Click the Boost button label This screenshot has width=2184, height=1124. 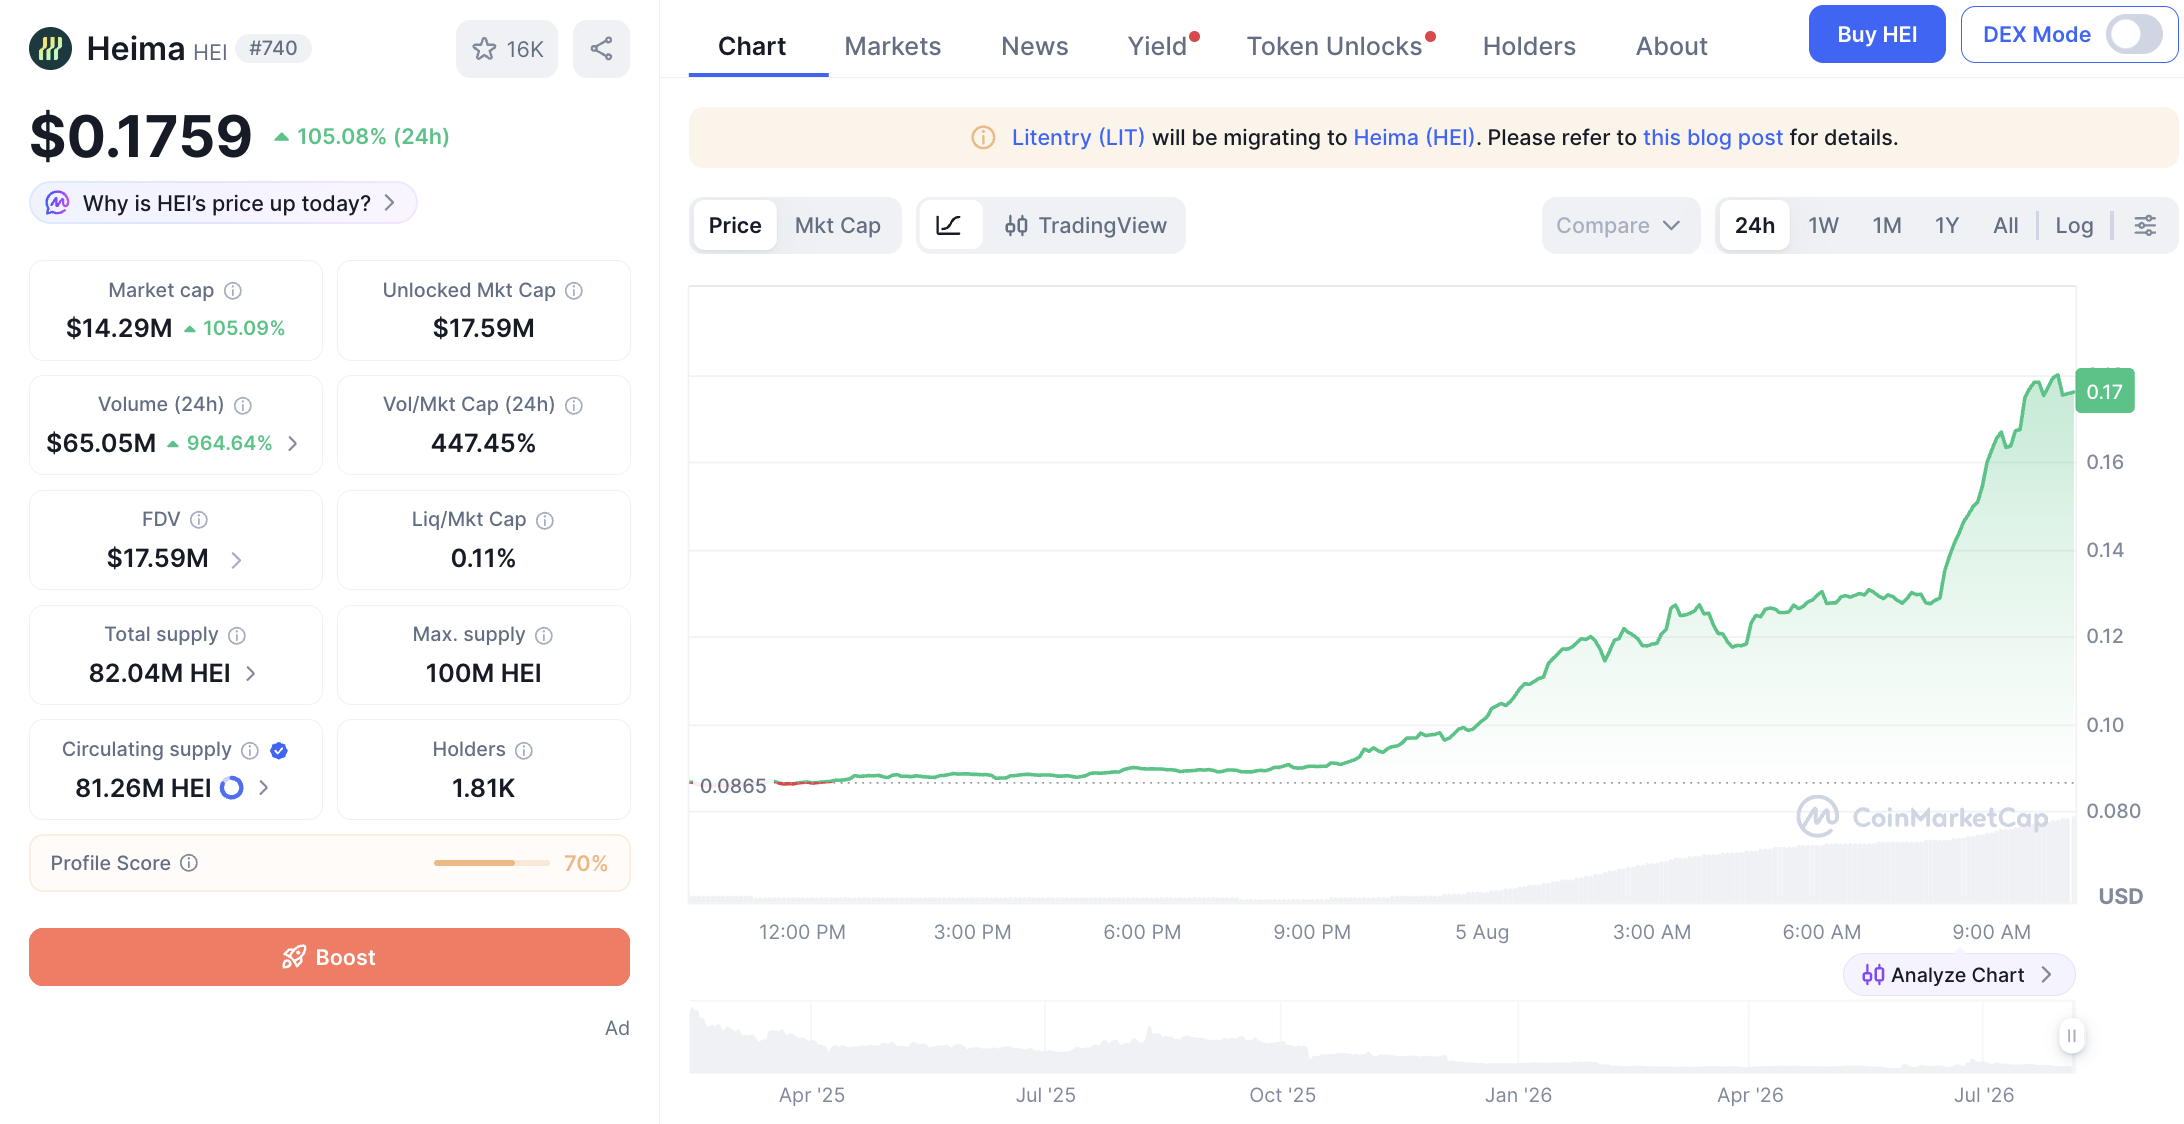pos(345,957)
